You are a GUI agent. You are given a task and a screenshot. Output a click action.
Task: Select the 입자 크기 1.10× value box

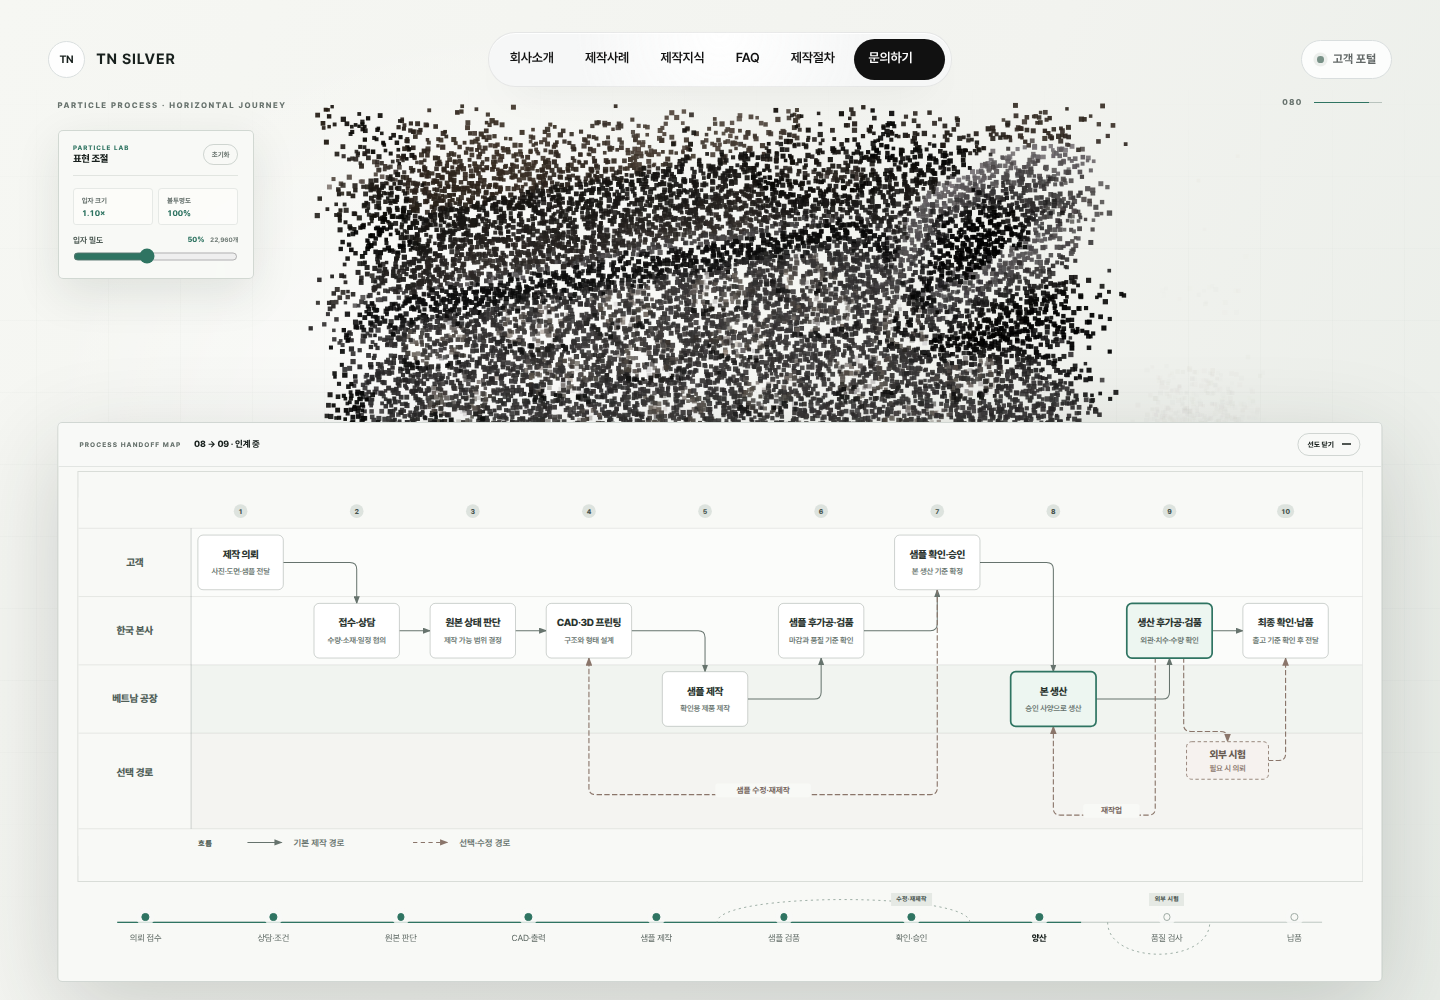click(x=113, y=207)
